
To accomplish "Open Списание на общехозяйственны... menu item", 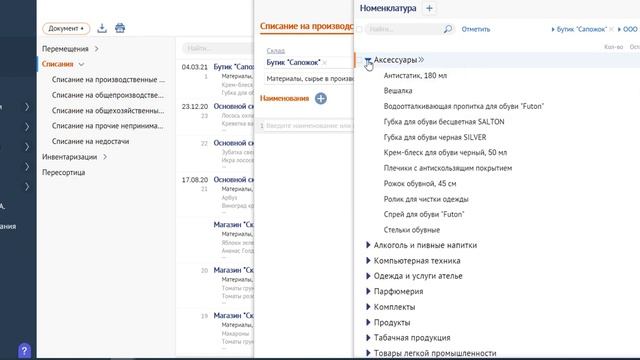I will tap(108, 111).
